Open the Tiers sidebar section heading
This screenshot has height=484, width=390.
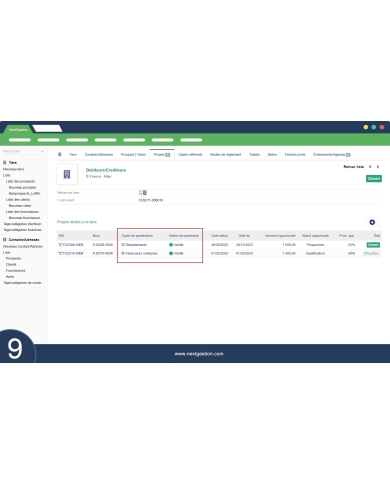pos(13,163)
